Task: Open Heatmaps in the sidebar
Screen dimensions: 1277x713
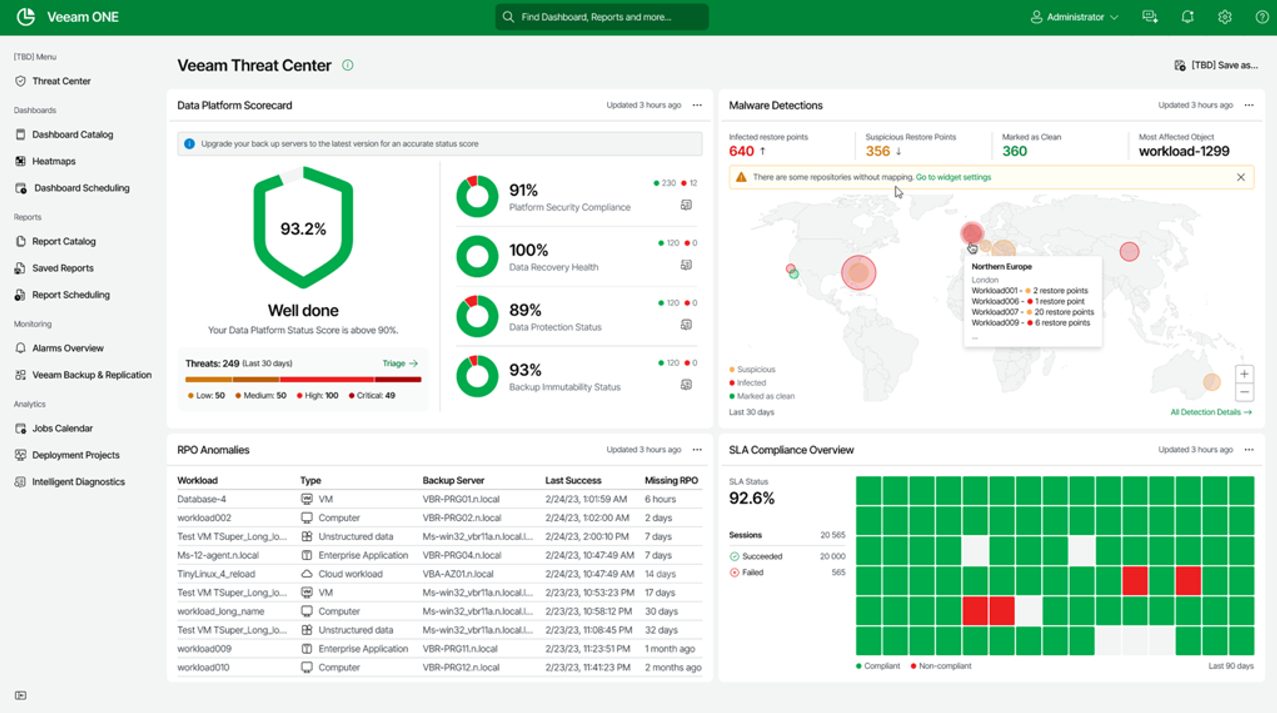Action: [53, 161]
